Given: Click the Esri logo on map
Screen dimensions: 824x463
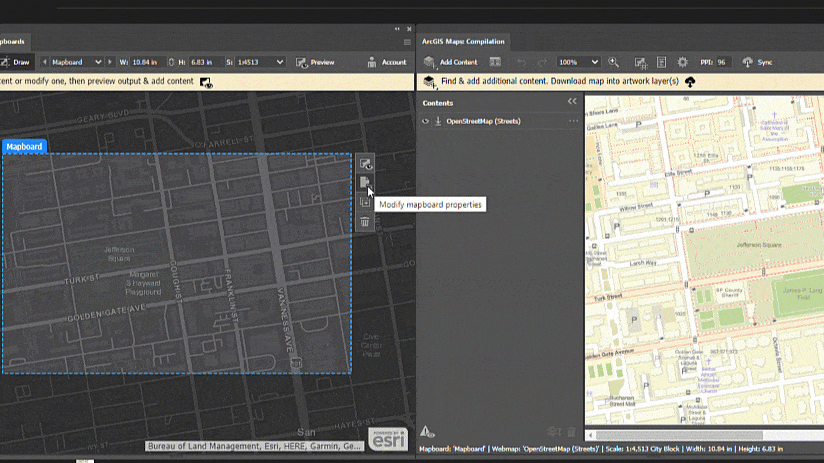Looking at the screenshot, I should [x=388, y=439].
